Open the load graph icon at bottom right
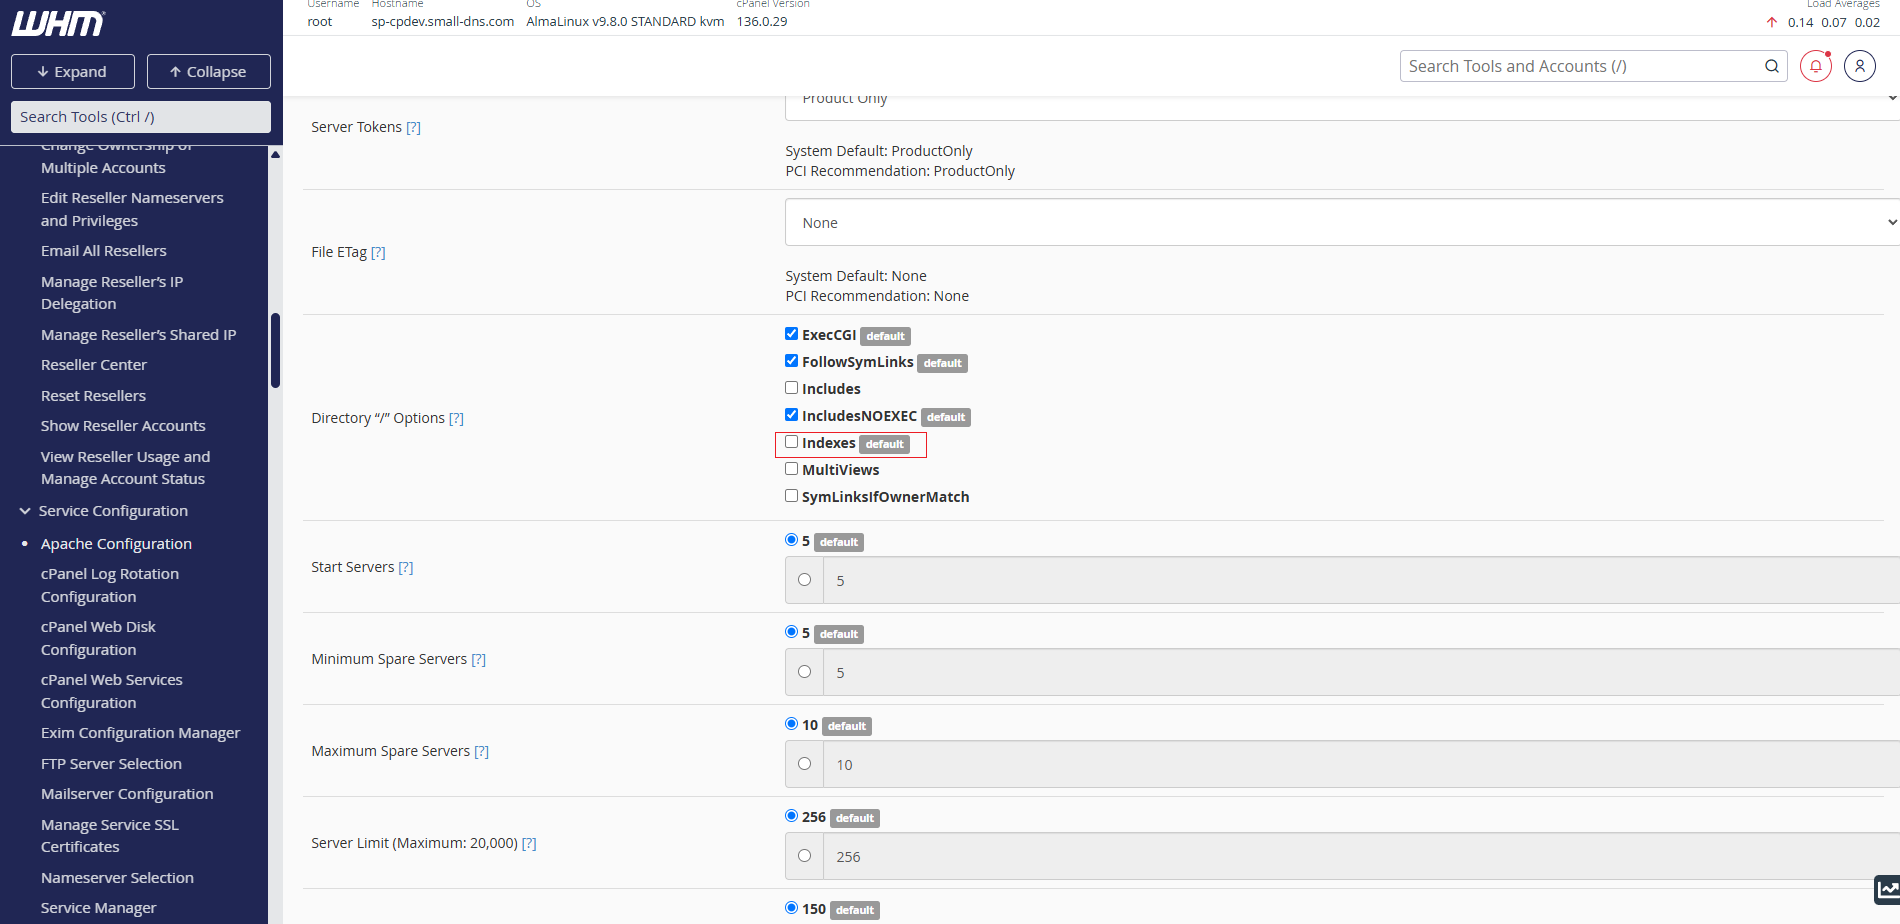The image size is (1900, 924). click(1887, 889)
